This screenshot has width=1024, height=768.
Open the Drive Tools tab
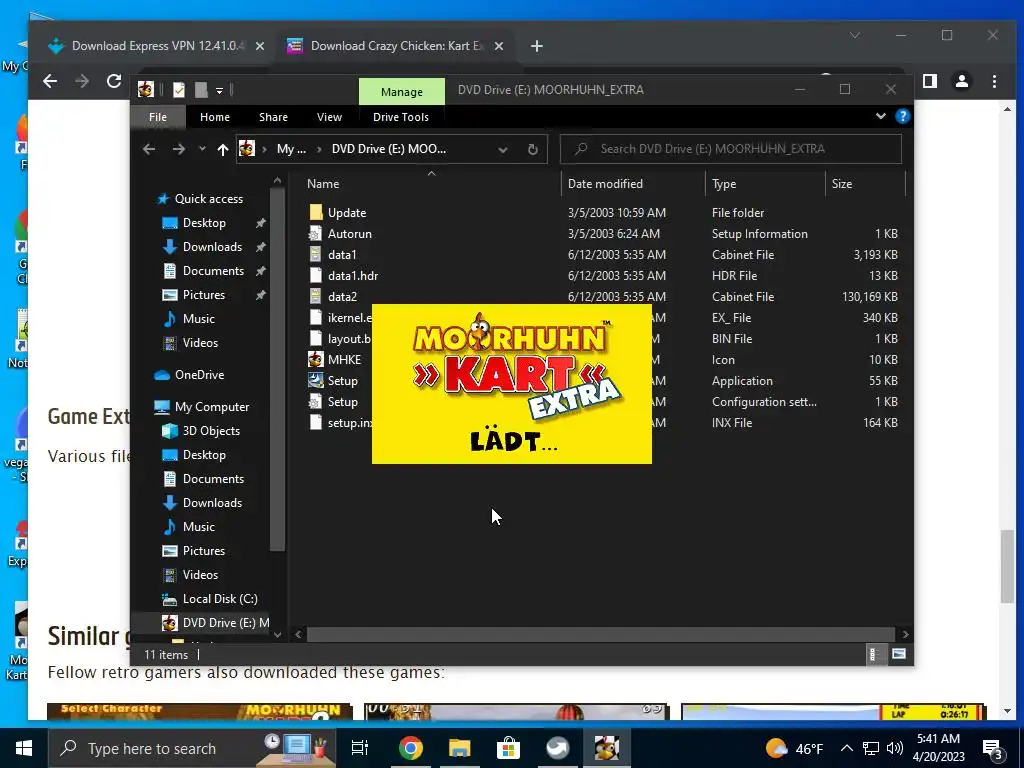tap(401, 117)
